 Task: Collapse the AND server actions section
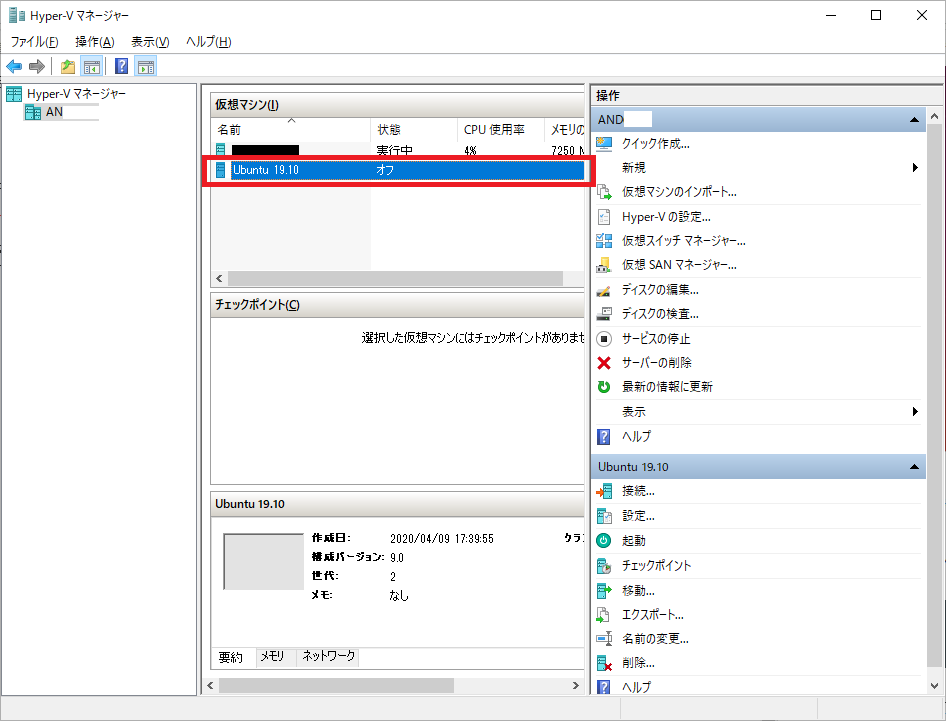(914, 119)
